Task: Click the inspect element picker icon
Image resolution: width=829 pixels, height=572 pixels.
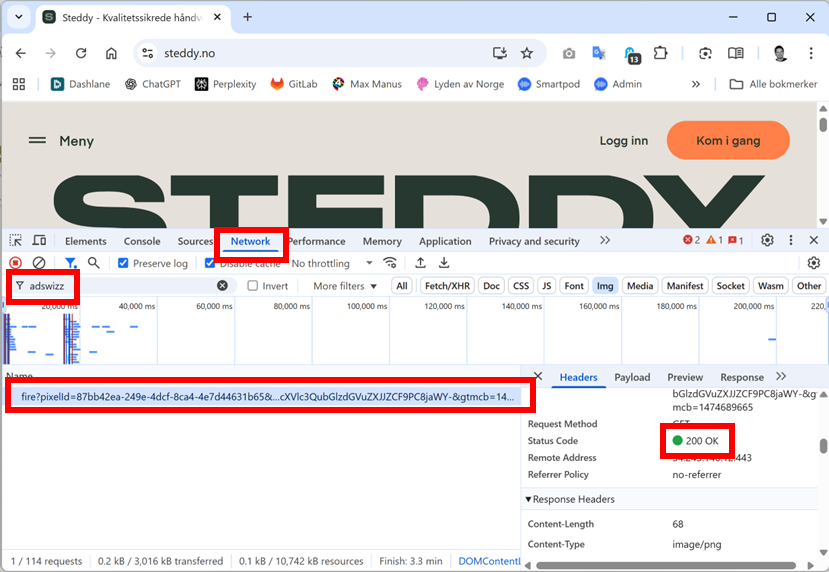Action: click(x=16, y=241)
